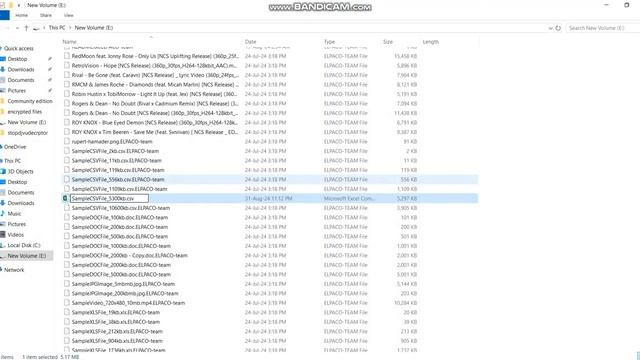Screen dimensions: 640x360
Task: Select the Rival - Be Gone file
Action: tap(155, 75)
